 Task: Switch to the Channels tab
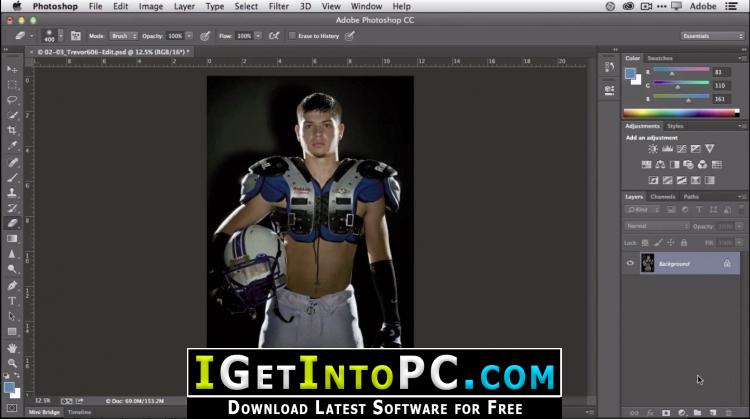(x=662, y=197)
